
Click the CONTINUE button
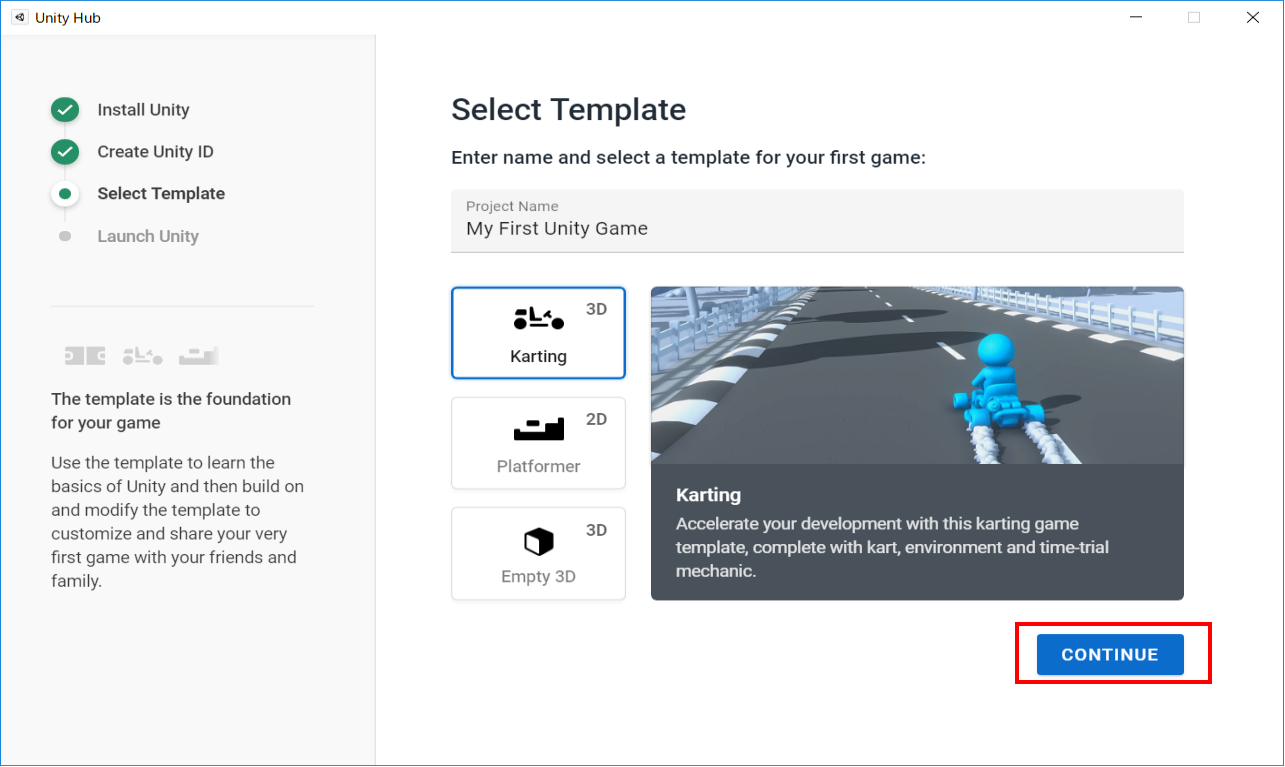(1110, 654)
